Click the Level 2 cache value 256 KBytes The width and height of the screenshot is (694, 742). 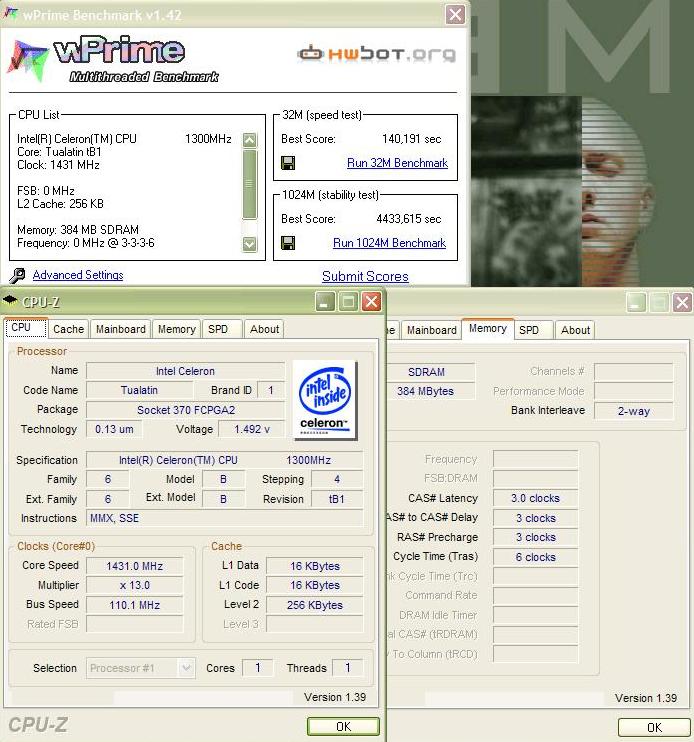(x=315, y=605)
